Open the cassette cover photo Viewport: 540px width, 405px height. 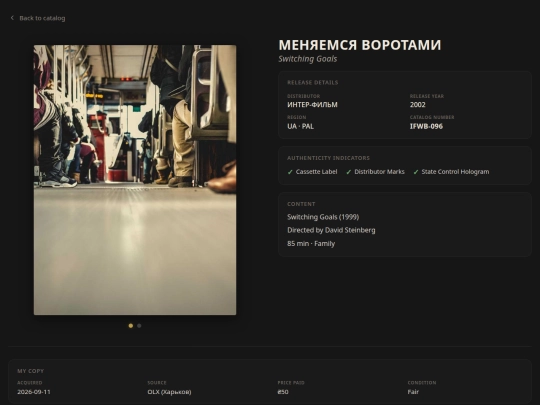[x=135, y=180]
